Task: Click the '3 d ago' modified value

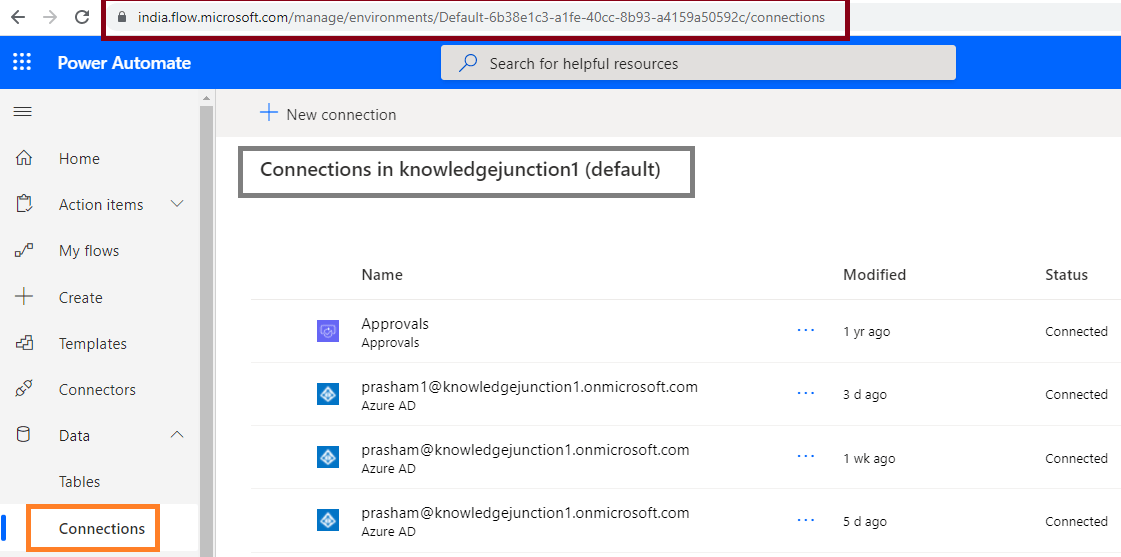Action: click(x=864, y=395)
